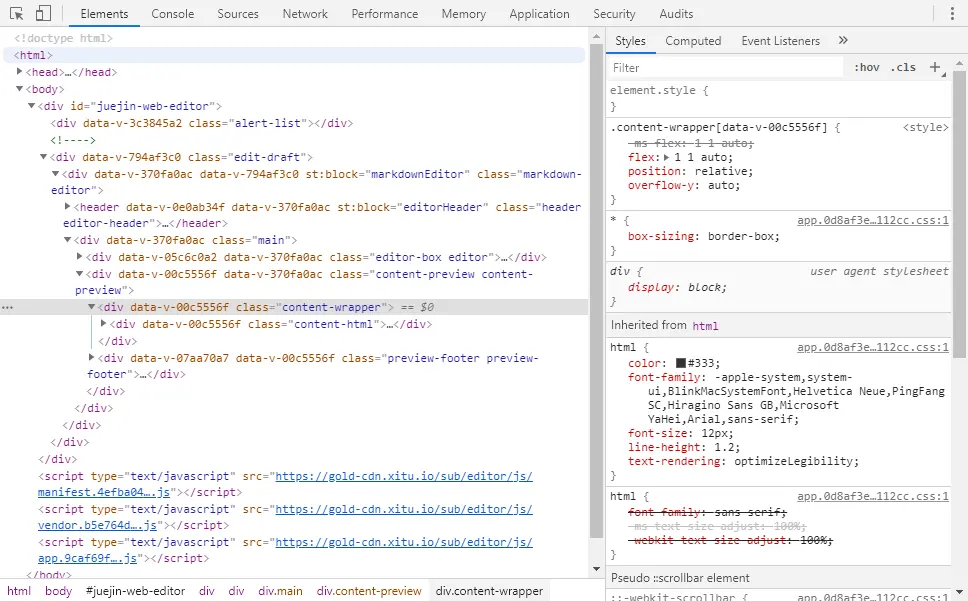Viewport: 968px width, 601px height.
Task: Click the Elements panel vertical scrollbar
Action: click(x=596, y=290)
